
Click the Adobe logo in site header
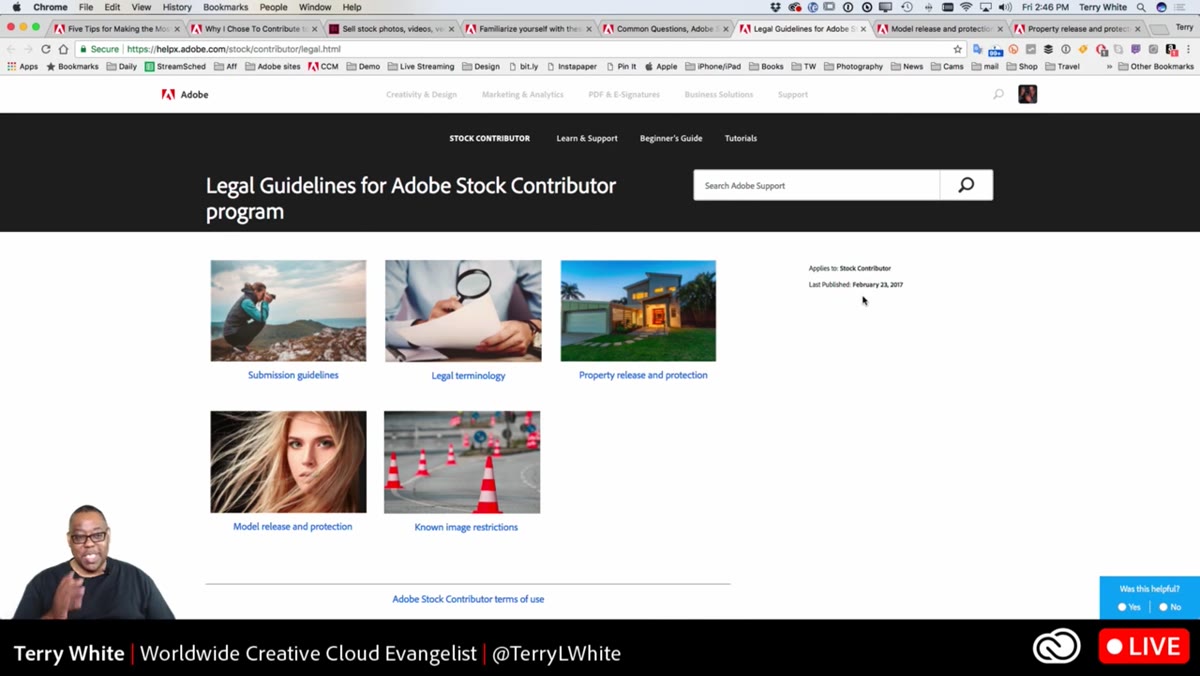pyautogui.click(x=185, y=94)
